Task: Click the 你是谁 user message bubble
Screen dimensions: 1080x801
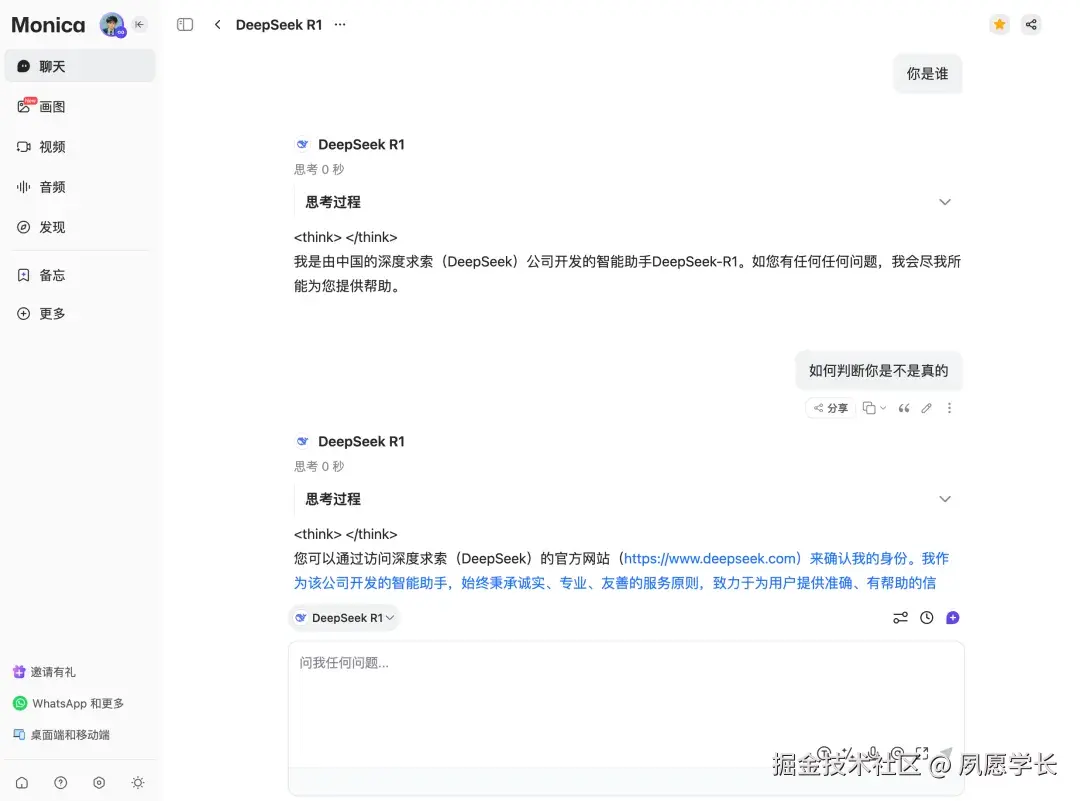Action: click(927, 74)
